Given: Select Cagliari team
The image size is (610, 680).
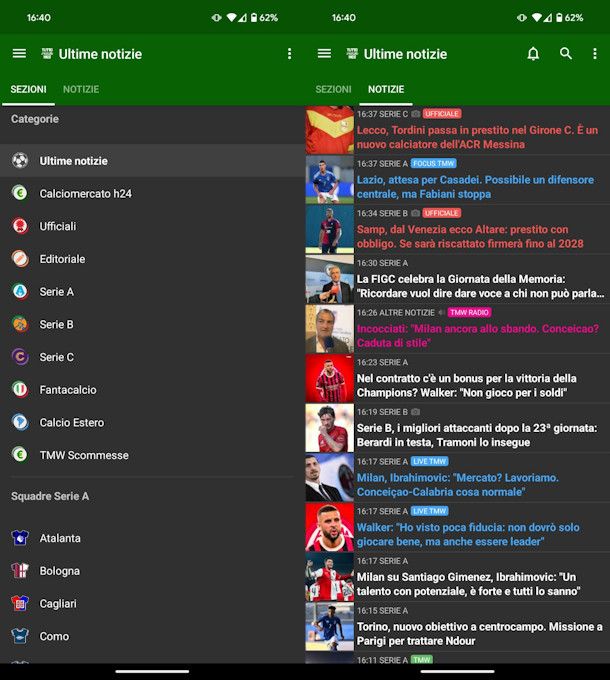Looking at the screenshot, I should [153, 603].
